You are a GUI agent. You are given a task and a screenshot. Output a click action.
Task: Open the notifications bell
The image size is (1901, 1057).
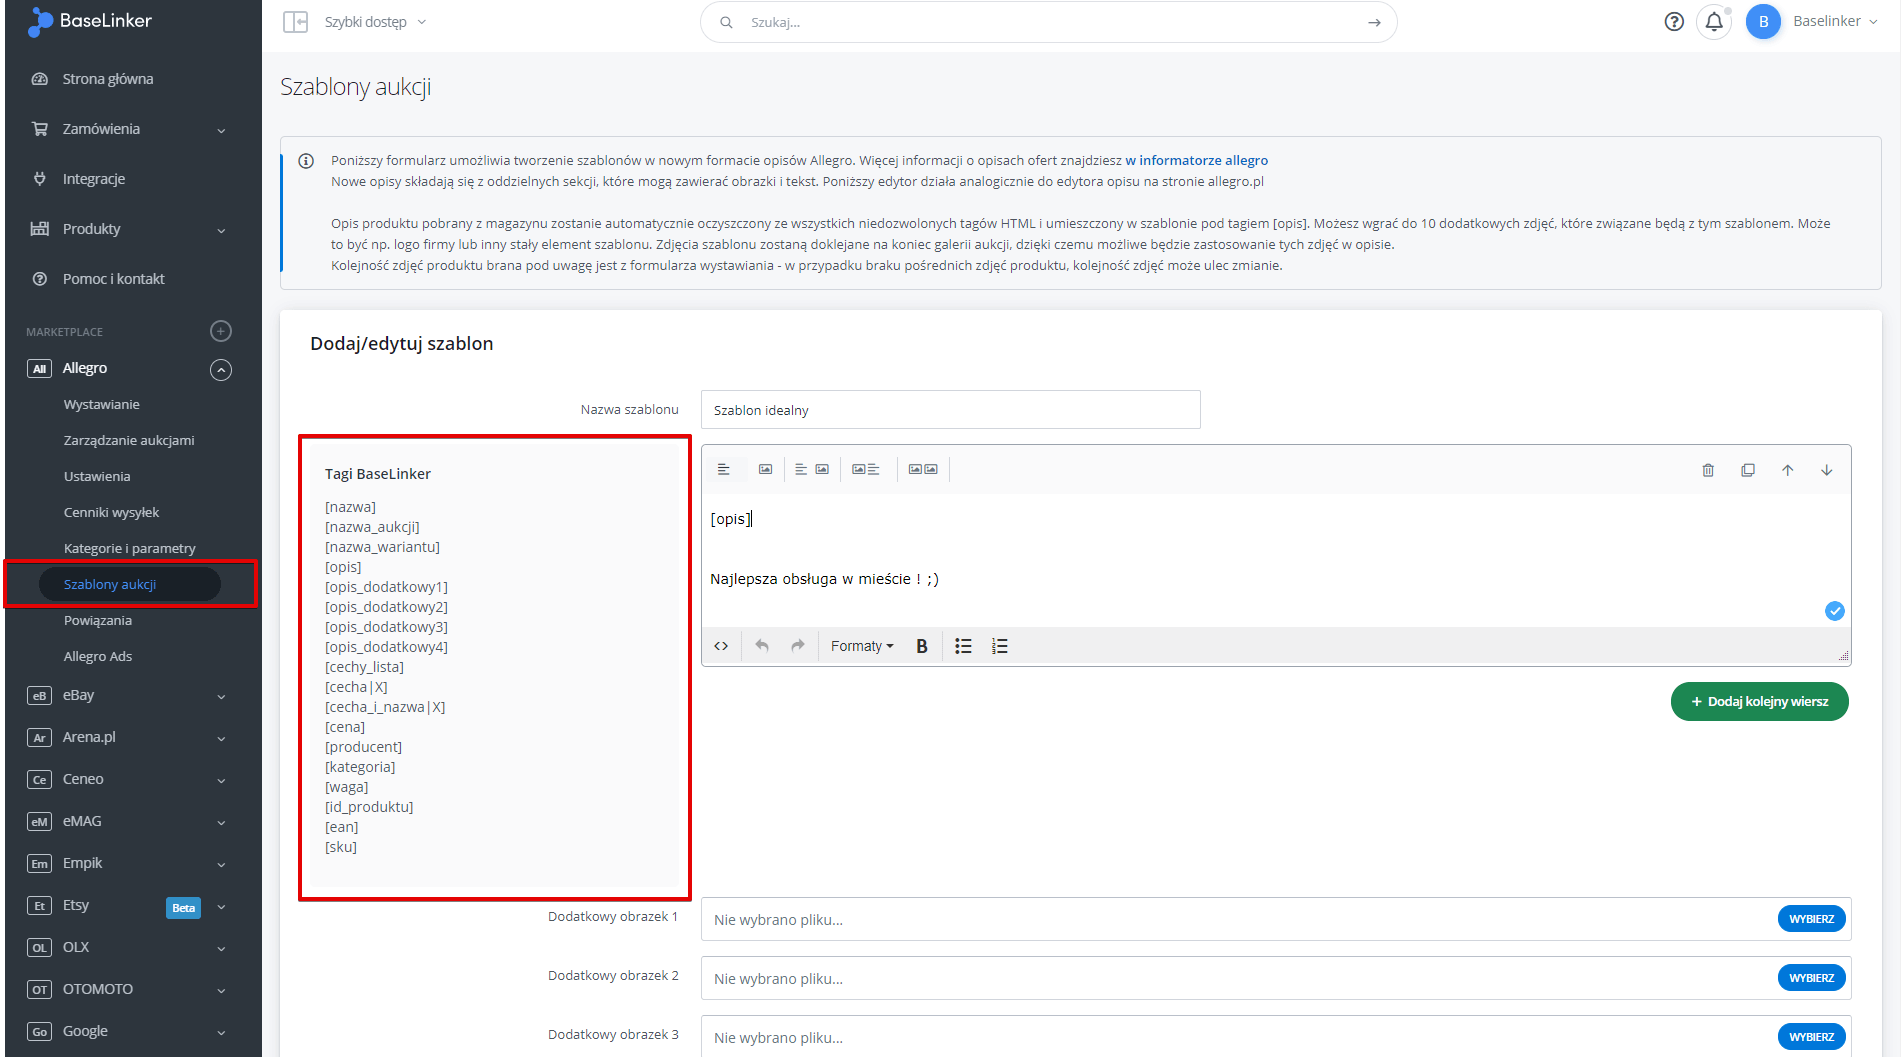click(x=1714, y=22)
